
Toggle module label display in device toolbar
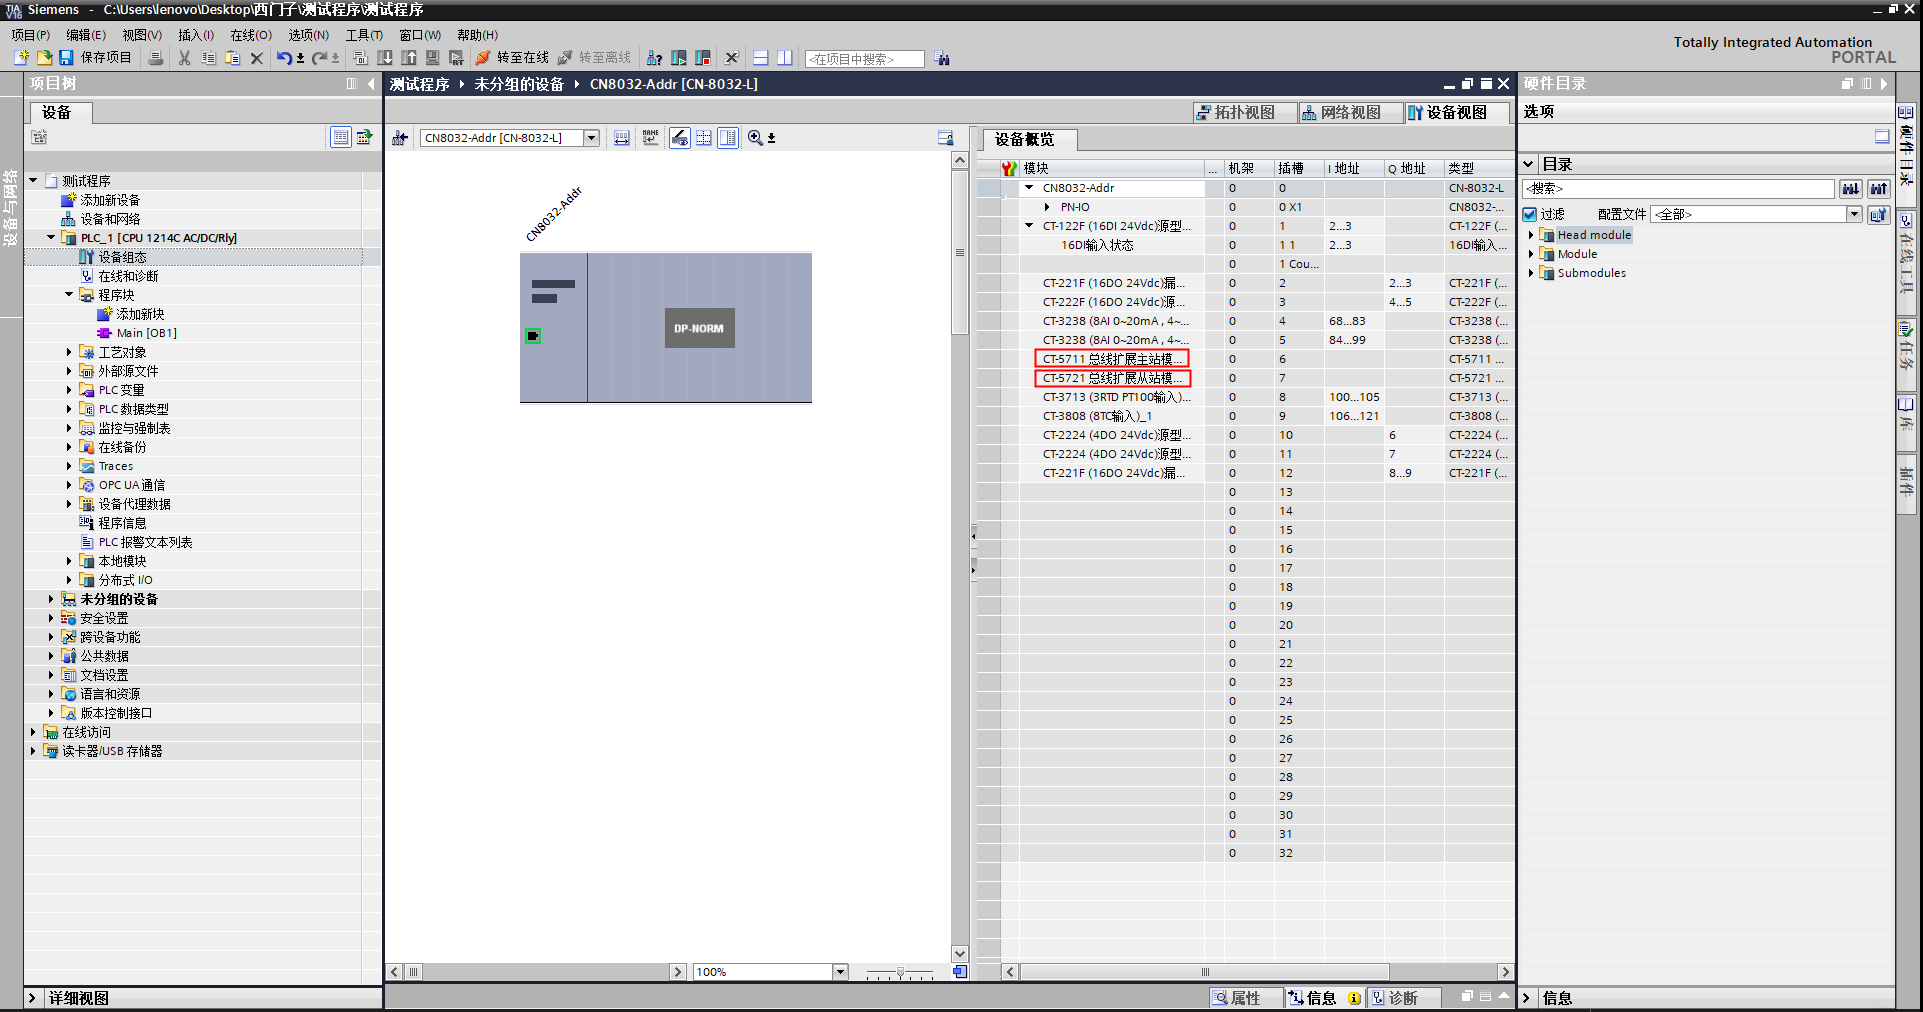point(650,138)
